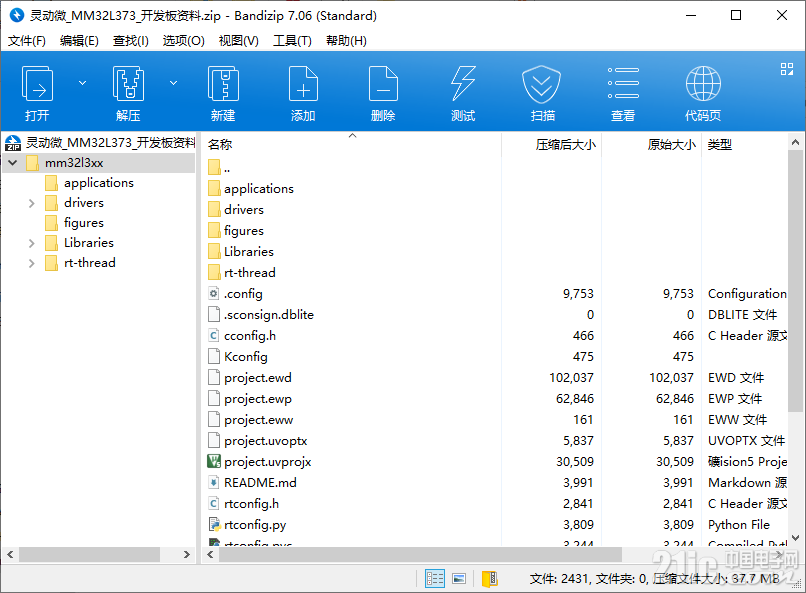The image size is (806, 593).
Task: Expand the rt-thread folder in tree
Action: tap(32, 263)
